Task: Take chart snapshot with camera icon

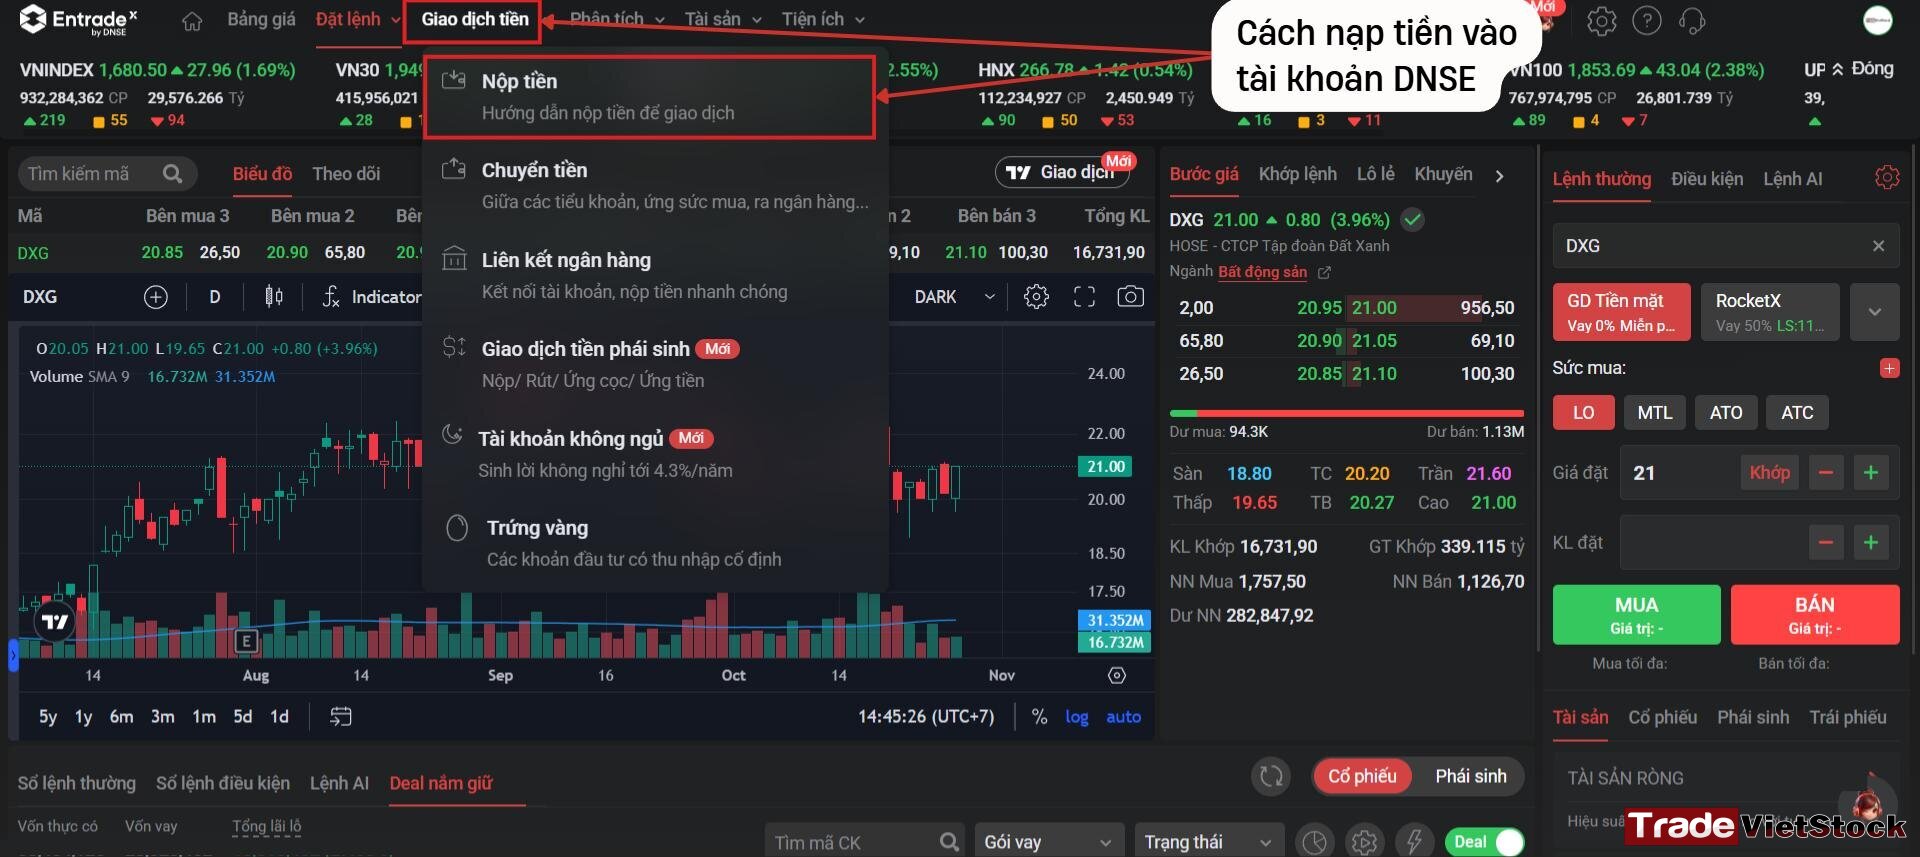Action: [x=1130, y=297]
